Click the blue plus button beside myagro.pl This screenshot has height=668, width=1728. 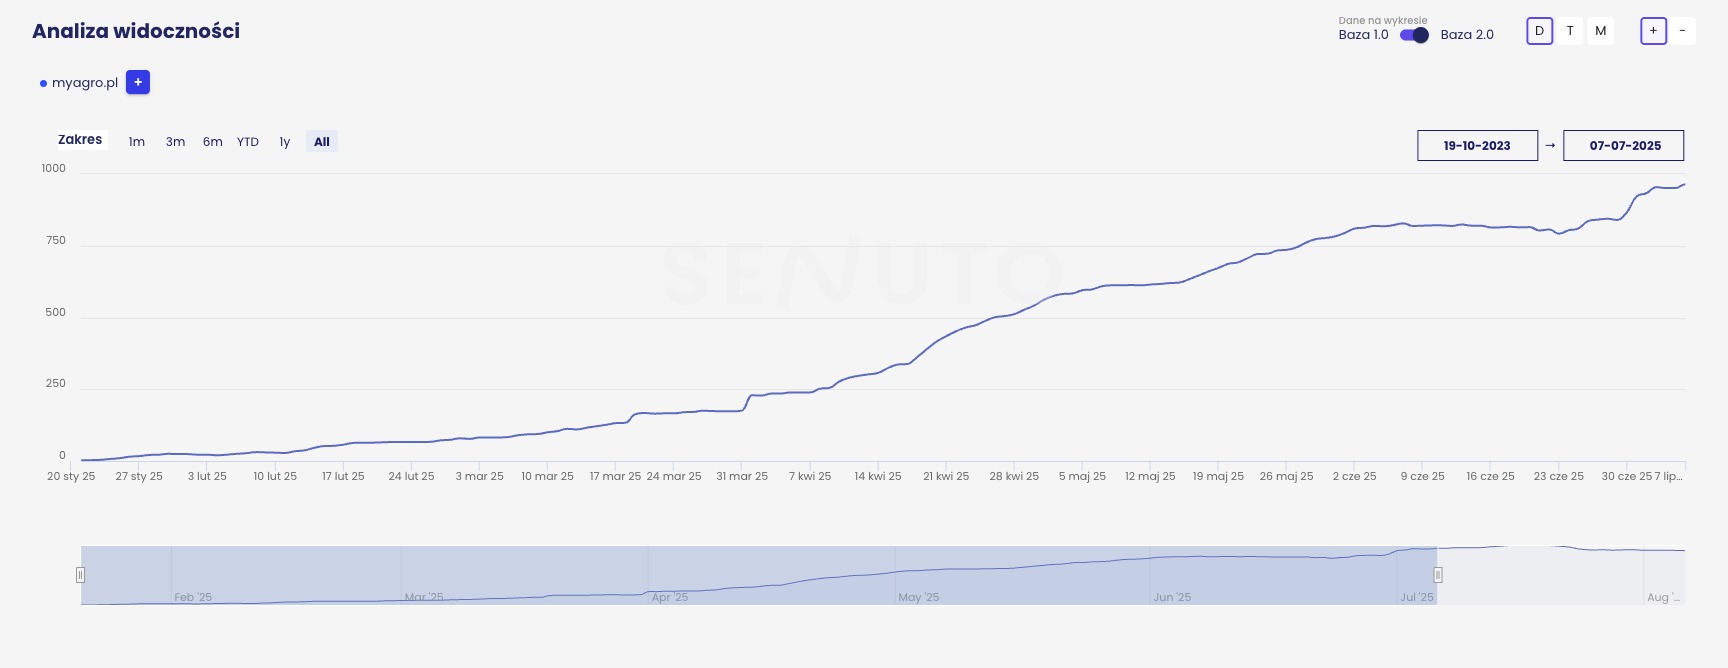(138, 82)
